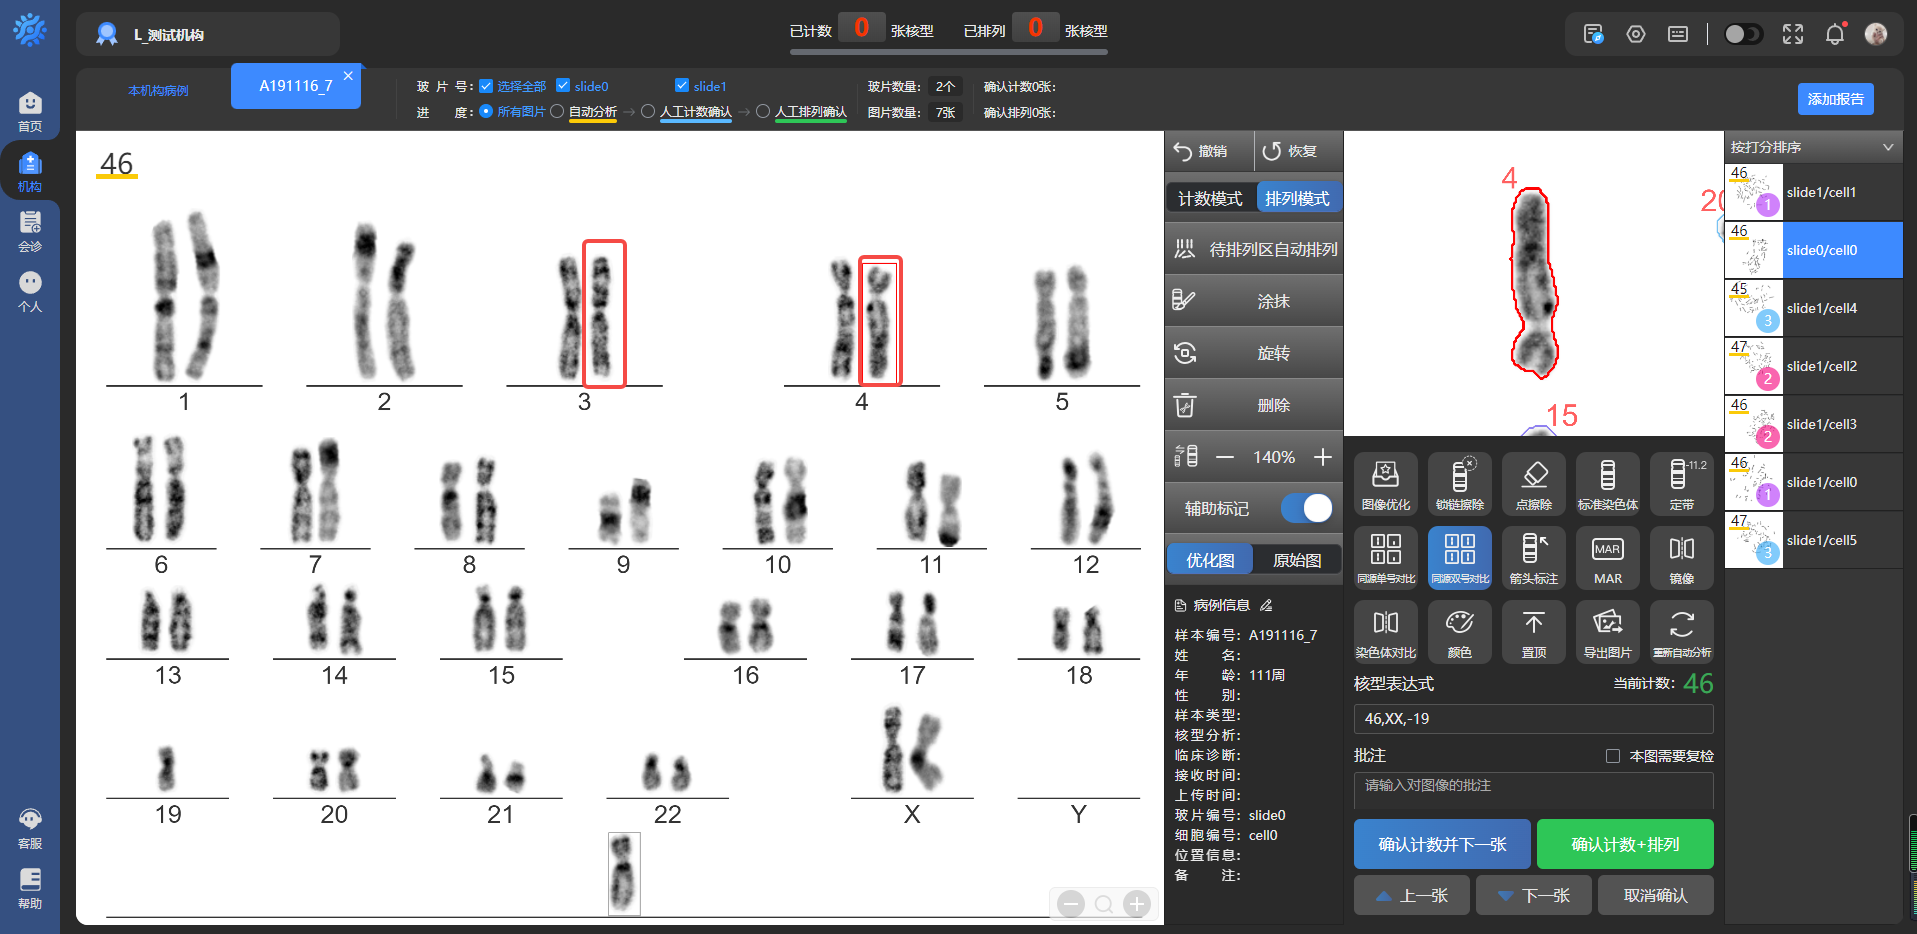
Task: Select the 图像优化 image optimization tool
Action: (1385, 483)
